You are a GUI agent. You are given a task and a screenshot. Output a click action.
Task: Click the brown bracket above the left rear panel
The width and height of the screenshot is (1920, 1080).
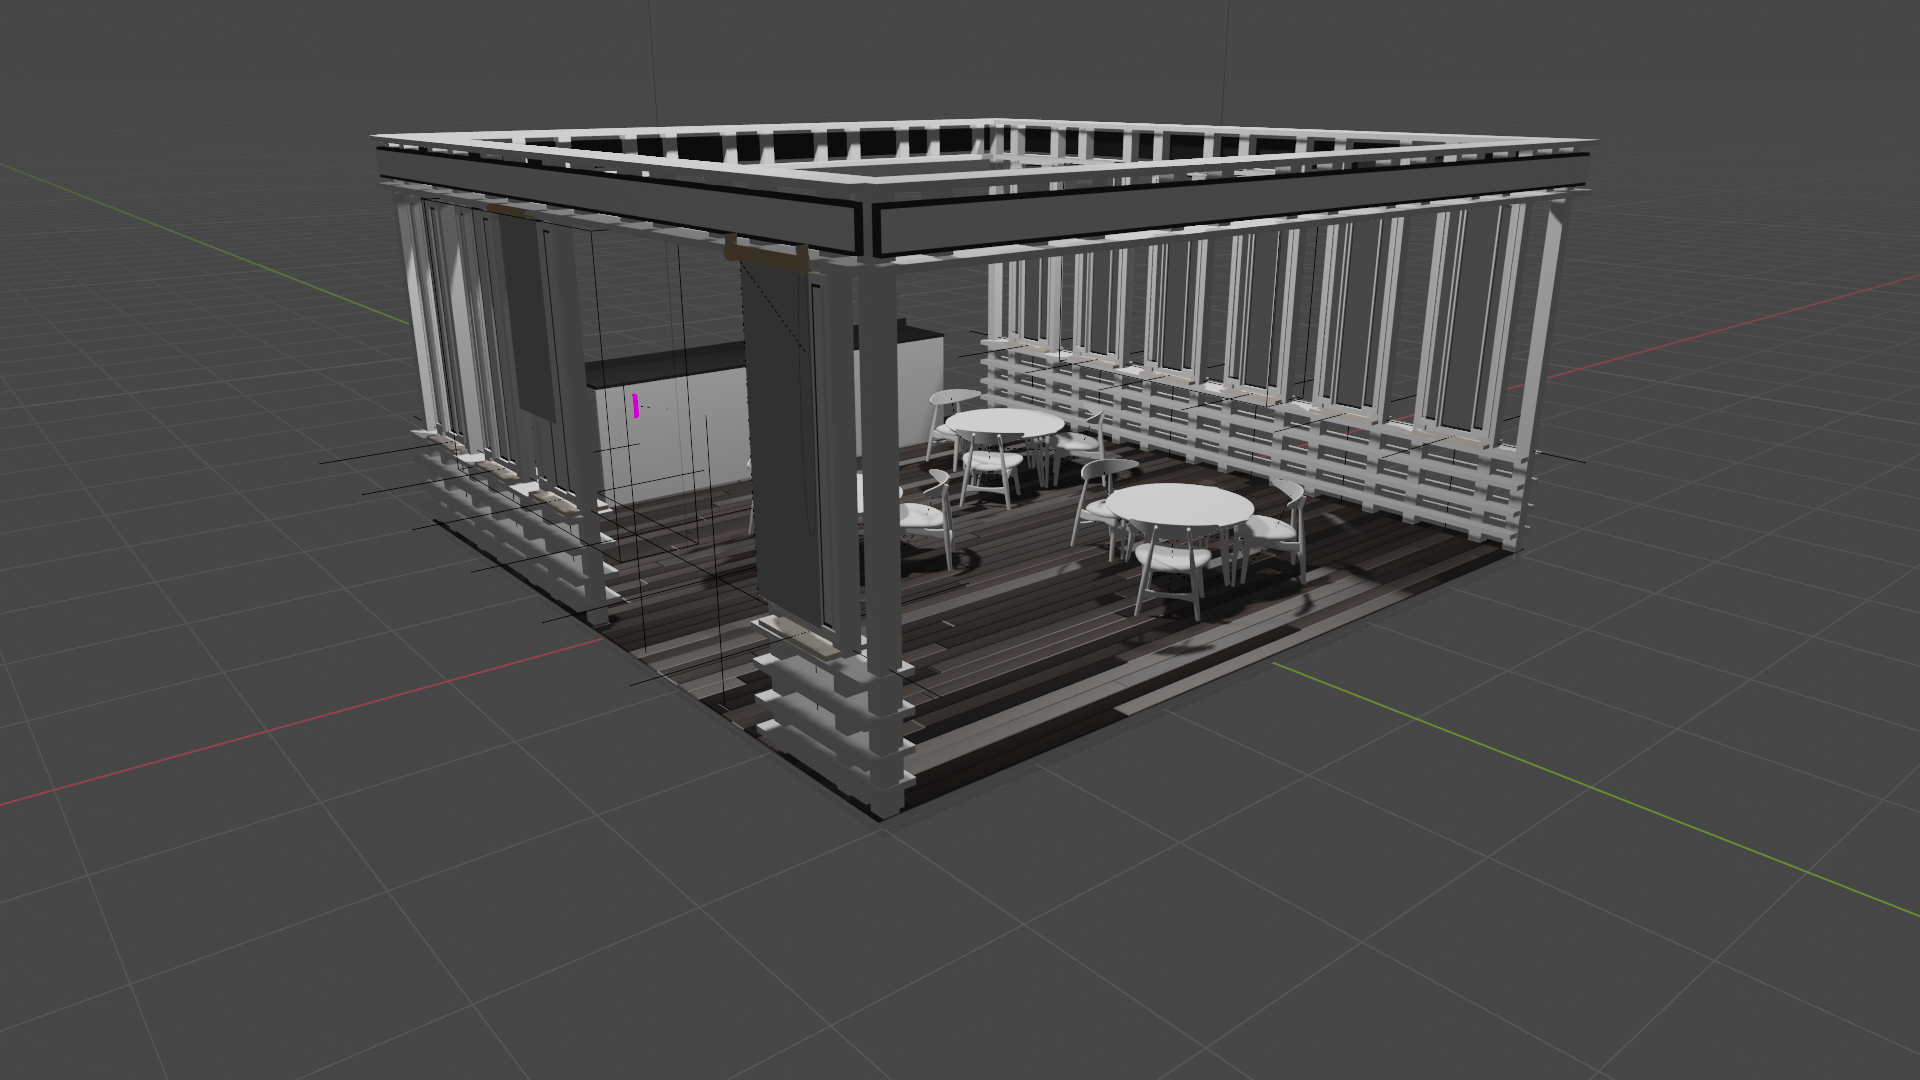[508, 211]
